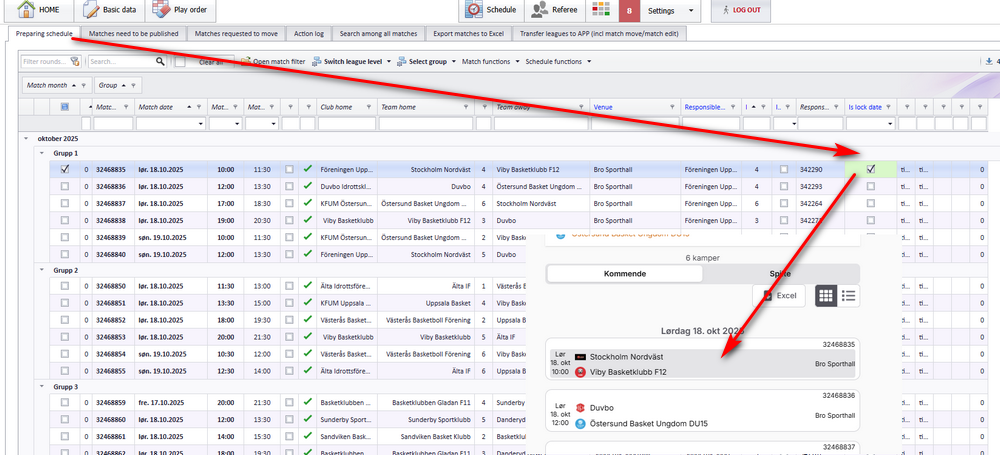Click the green checkmark in row 32468850
1000x455 pixels.
[308, 287]
